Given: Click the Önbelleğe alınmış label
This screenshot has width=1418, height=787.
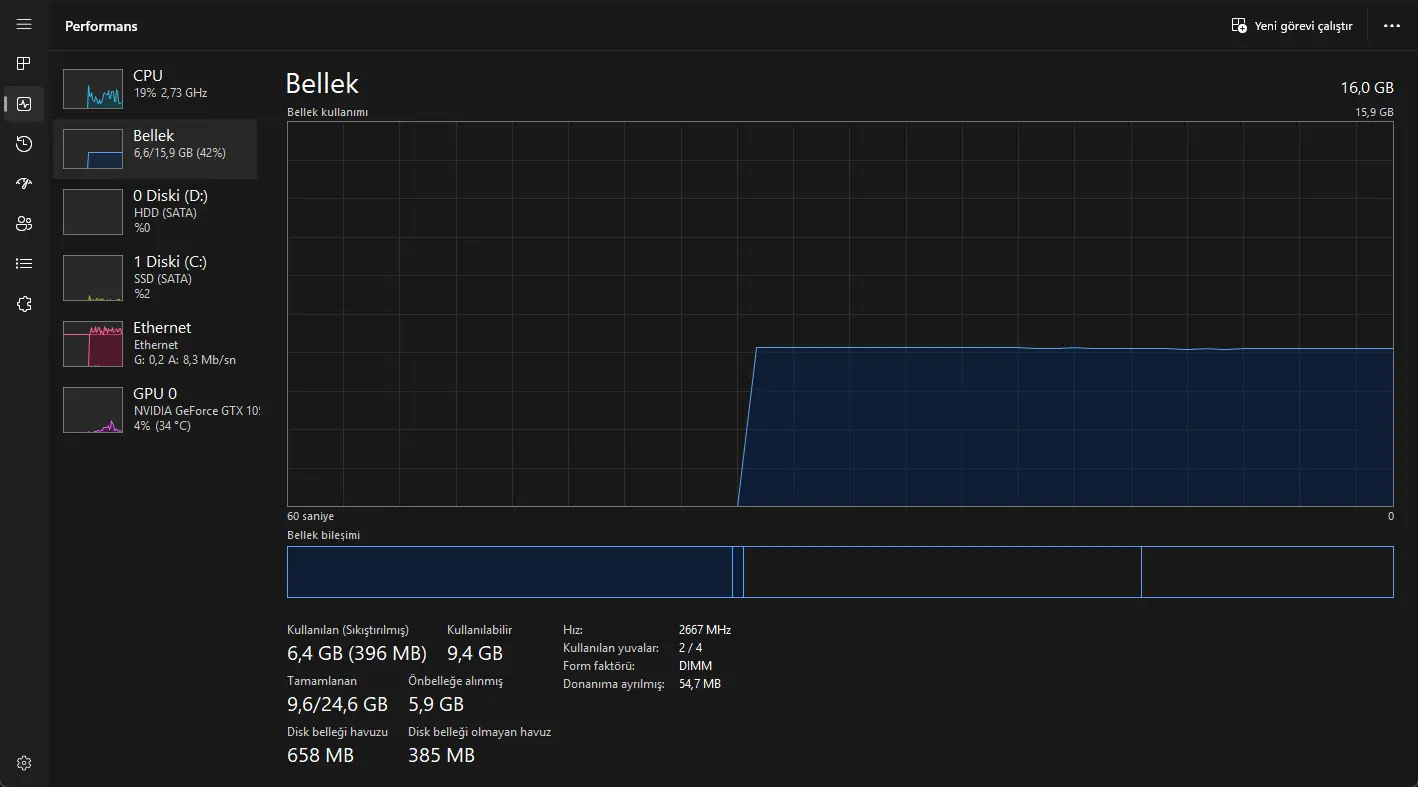Looking at the screenshot, I should pyautogui.click(x=455, y=681).
